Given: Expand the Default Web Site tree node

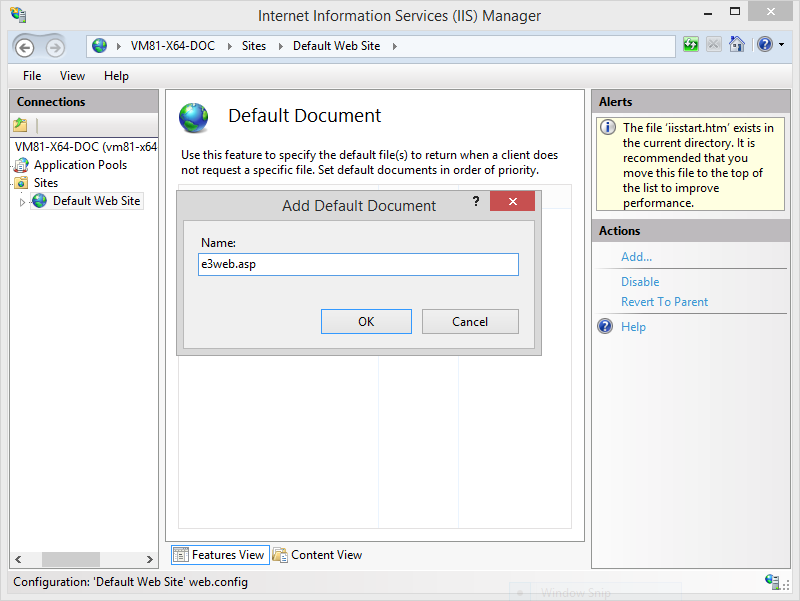Looking at the screenshot, I should pyautogui.click(x=22, y=202).
